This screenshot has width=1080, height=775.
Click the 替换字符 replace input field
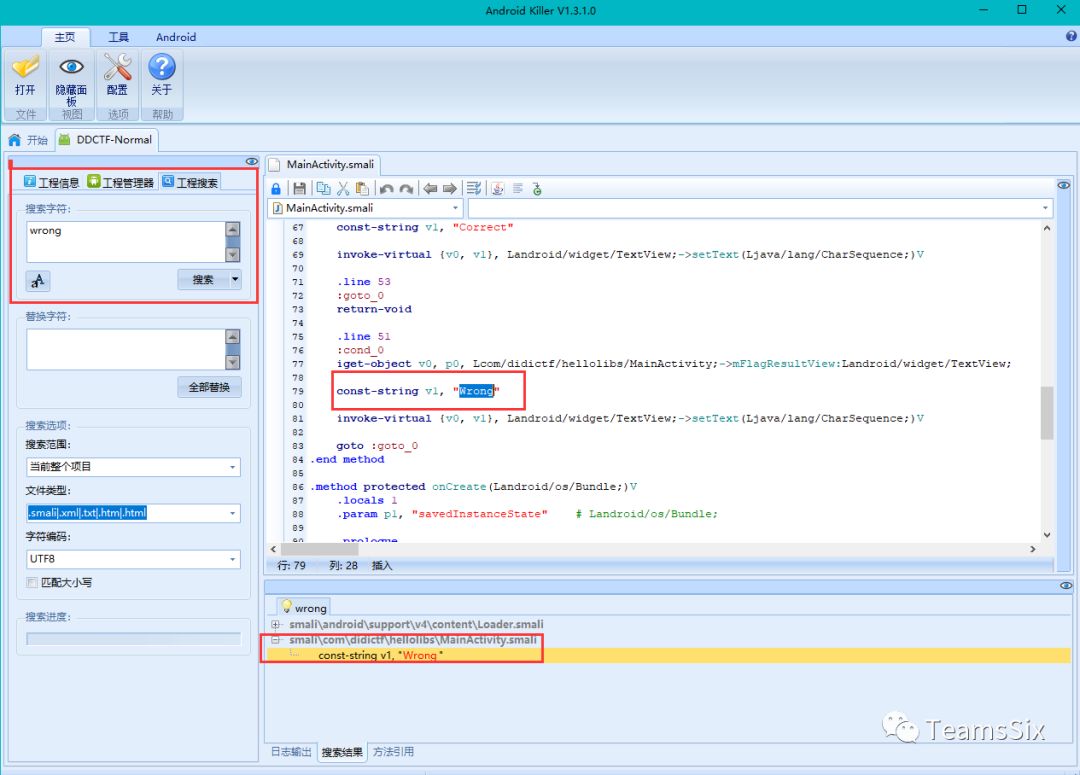pos(126,349)
